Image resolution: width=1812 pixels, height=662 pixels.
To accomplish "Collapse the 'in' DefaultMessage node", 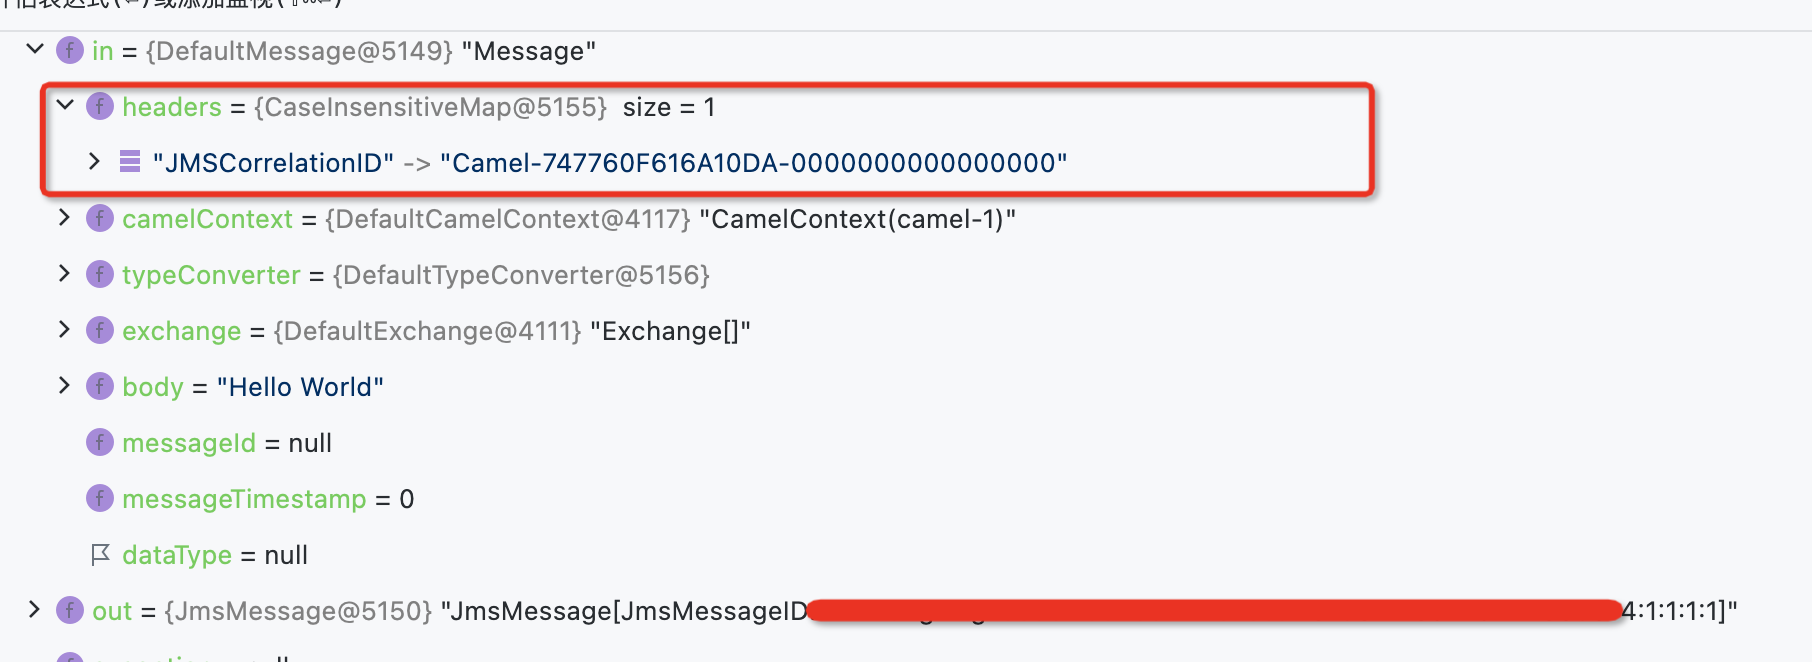I will pos(35,48).
